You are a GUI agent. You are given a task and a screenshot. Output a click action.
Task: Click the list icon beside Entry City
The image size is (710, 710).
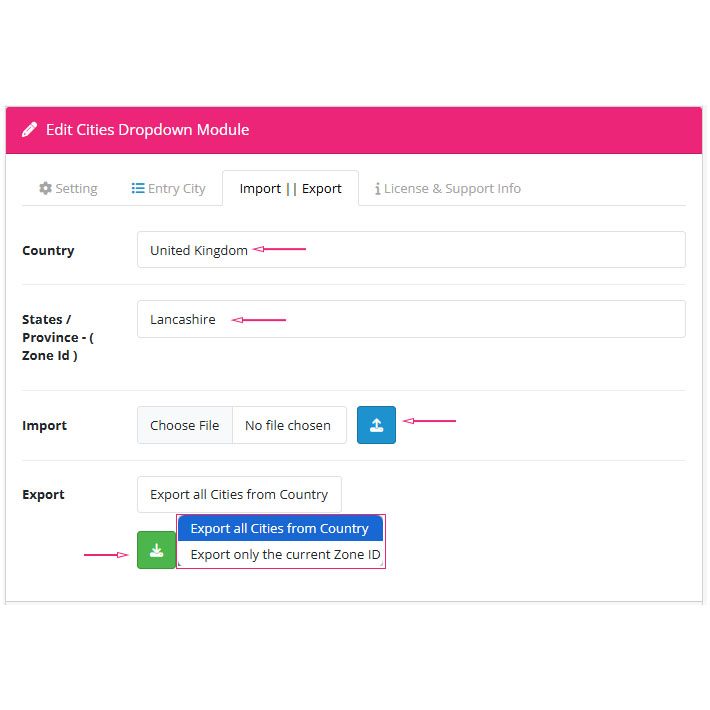(138, 188)
